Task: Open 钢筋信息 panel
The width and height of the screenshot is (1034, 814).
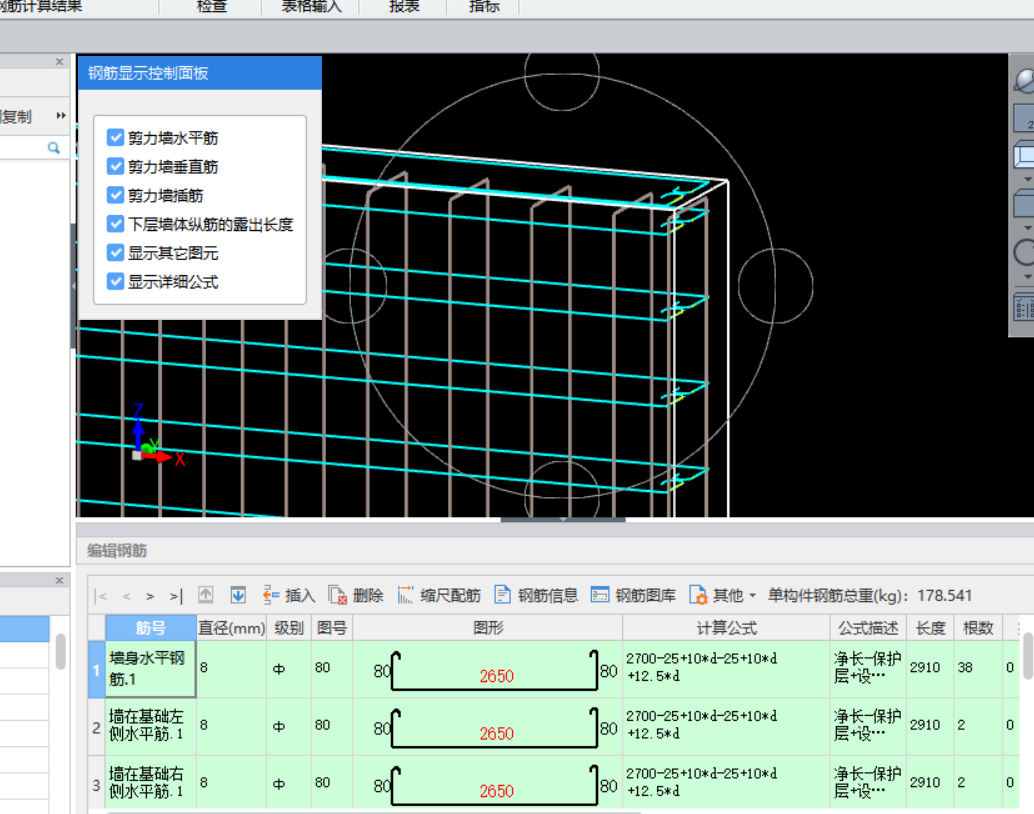Action: pos(536,596)
